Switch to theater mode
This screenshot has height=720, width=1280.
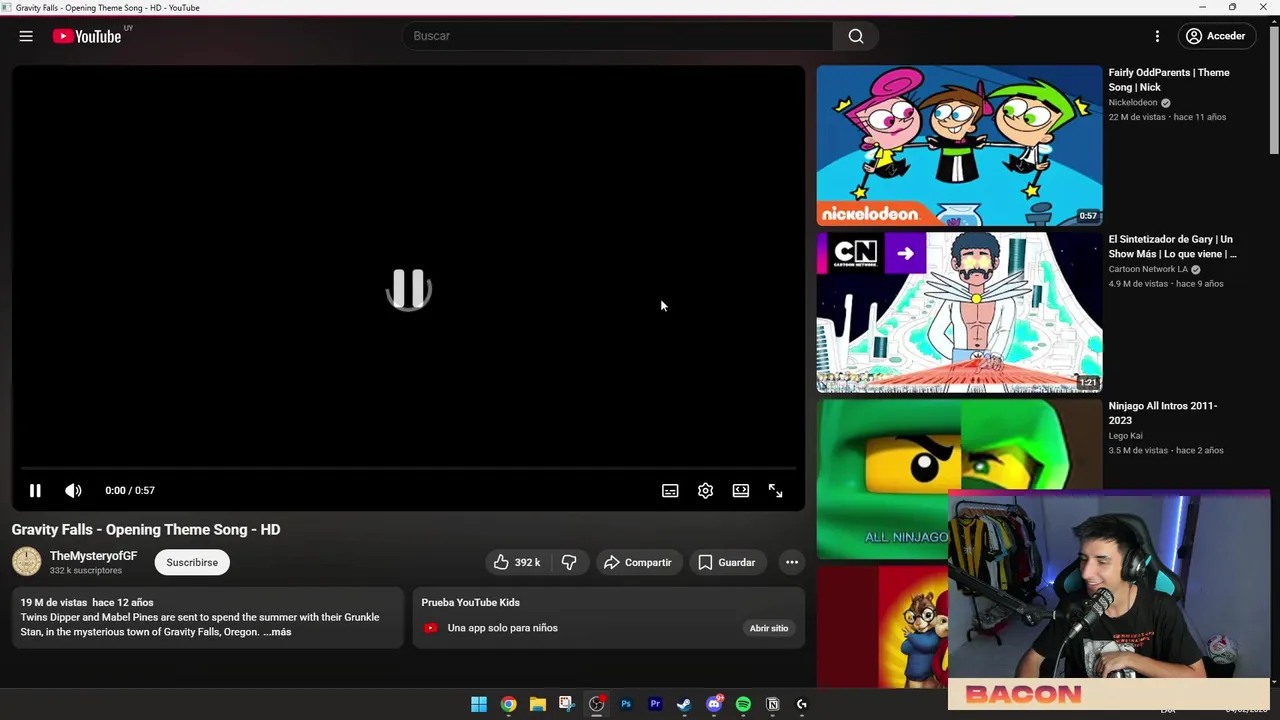[740, 490]
